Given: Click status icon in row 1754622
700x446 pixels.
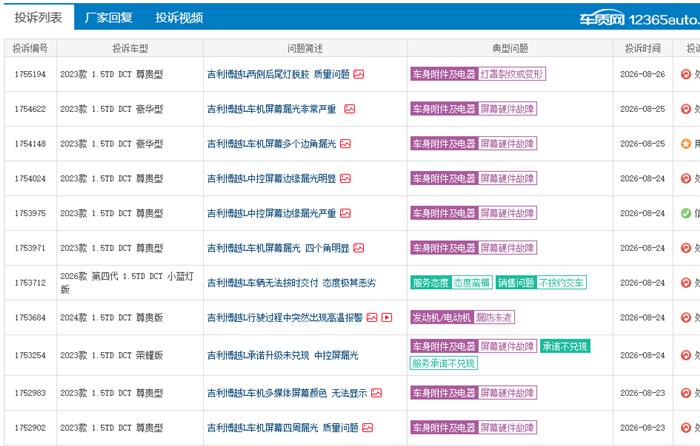Looking at the screenshot, I should (686, 109).
